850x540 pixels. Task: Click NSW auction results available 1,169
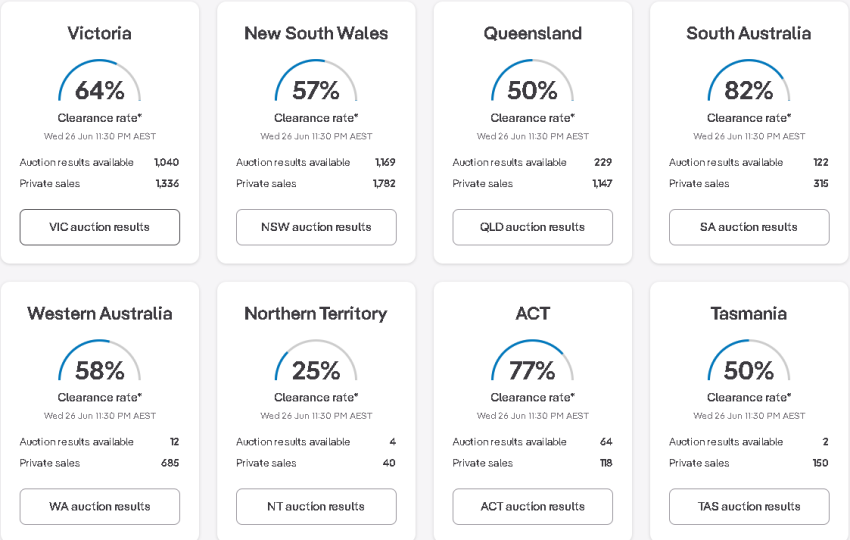tap(385, 162)
